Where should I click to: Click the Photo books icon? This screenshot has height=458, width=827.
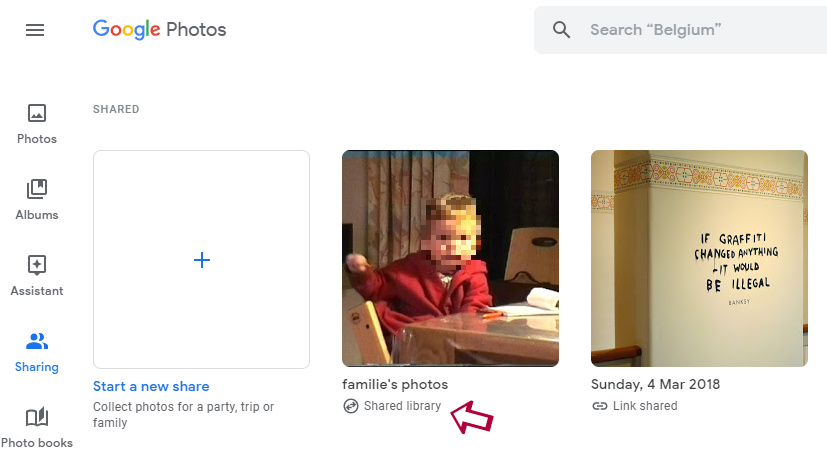pyautogui.click(x=37, y=417)
